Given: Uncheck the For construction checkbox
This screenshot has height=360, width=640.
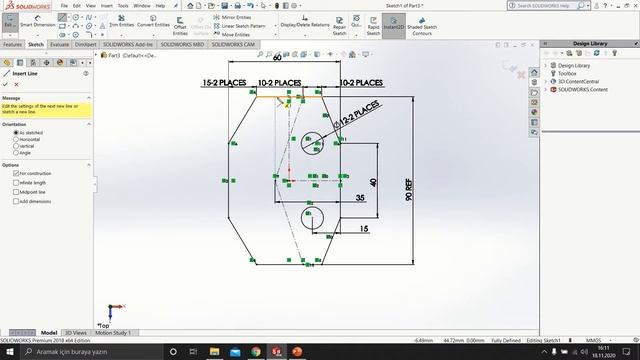Looking at the screenshot, I should tap(16, 173).
